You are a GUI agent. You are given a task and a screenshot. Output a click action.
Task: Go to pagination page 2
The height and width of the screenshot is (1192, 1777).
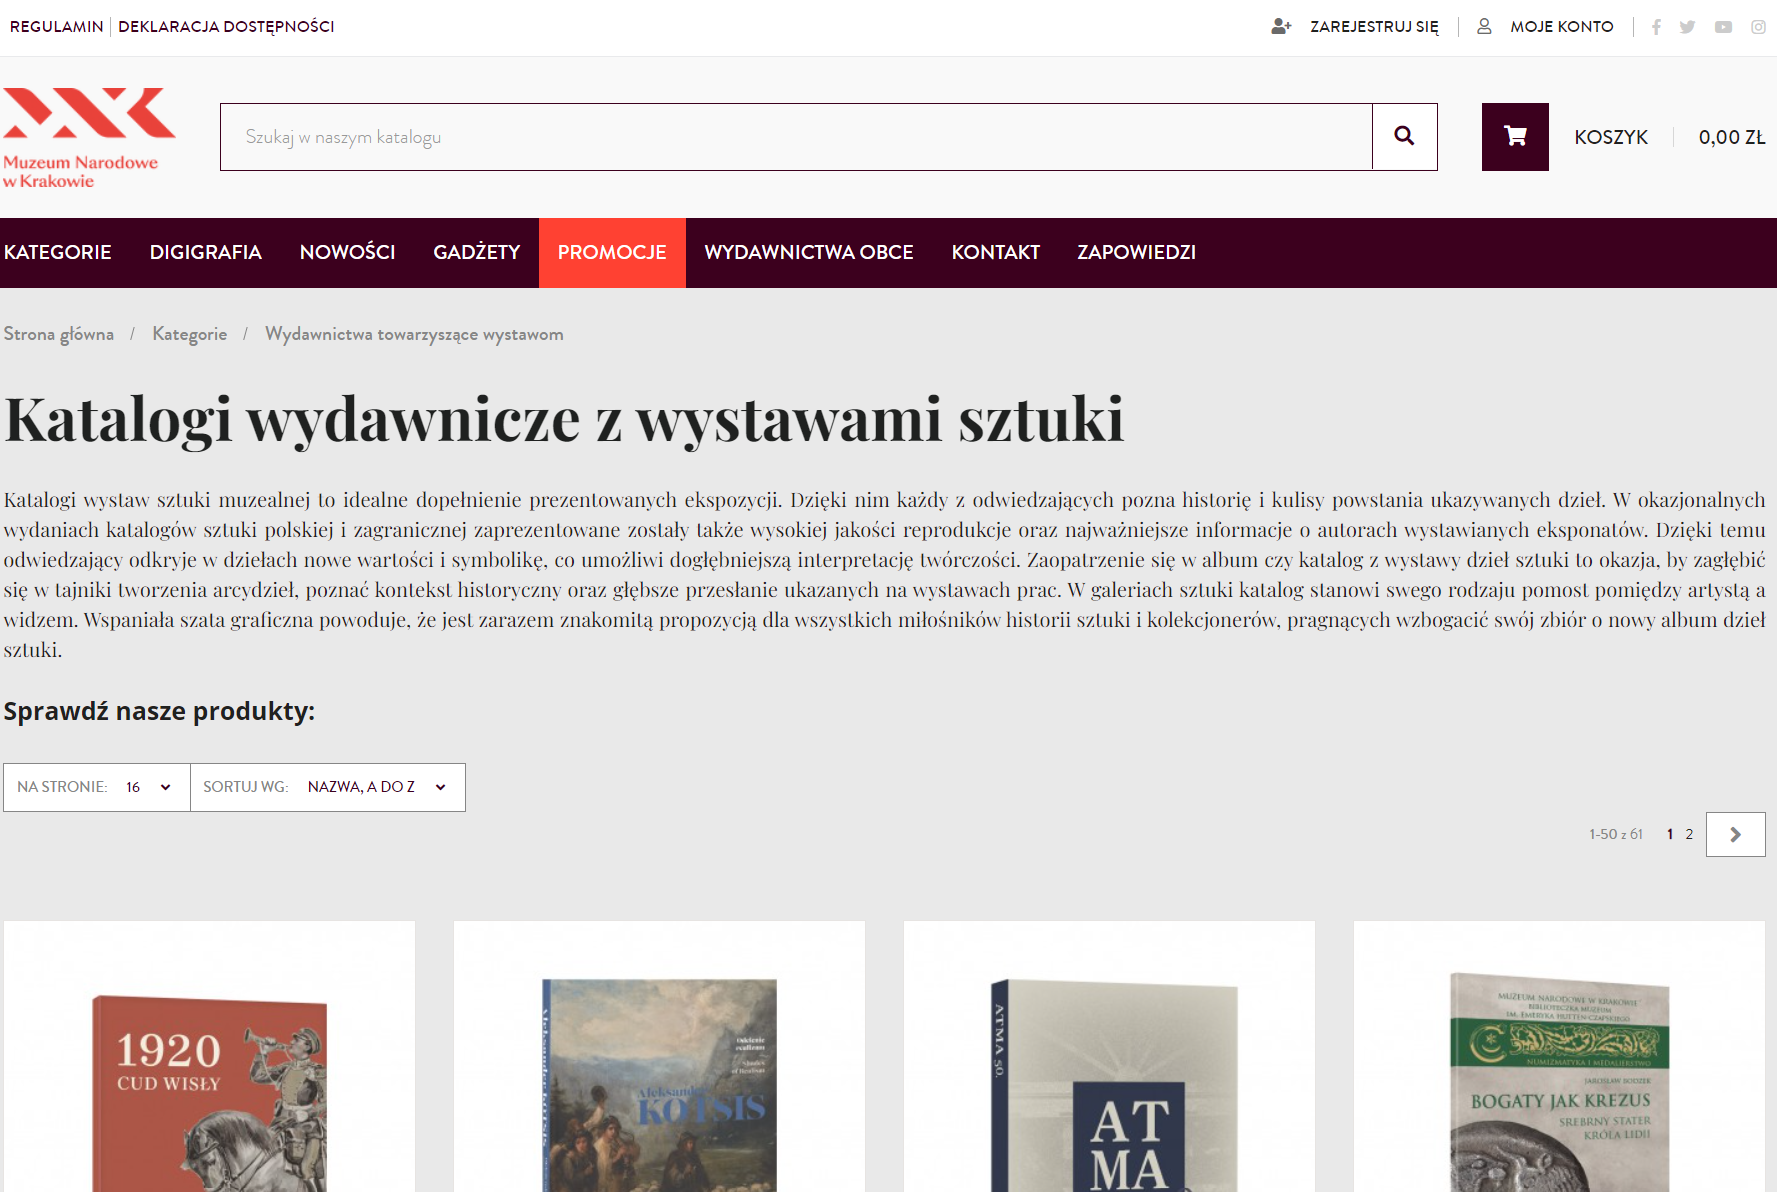tap(1689, 834)
